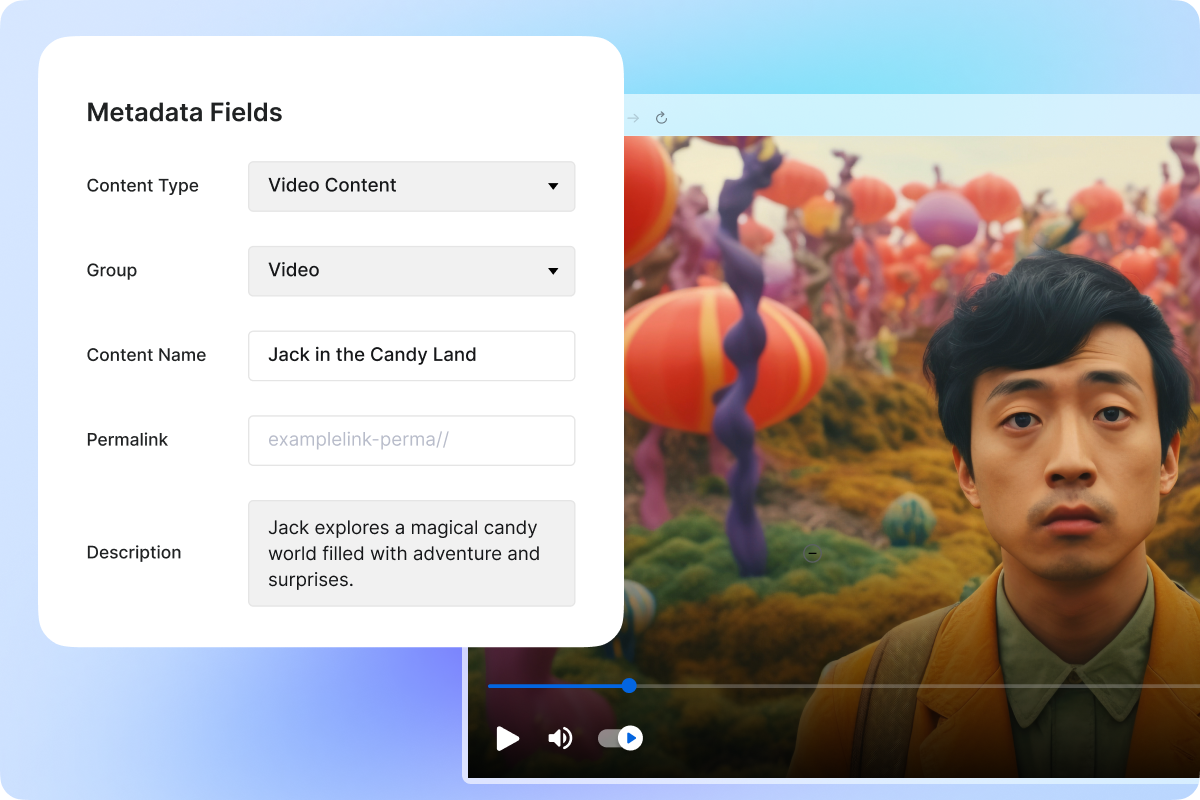Expand the Group dropdown
Image resolution: width=1200 pixels, height=800 pixels.
pyautogui.click(x=411, y=271)
